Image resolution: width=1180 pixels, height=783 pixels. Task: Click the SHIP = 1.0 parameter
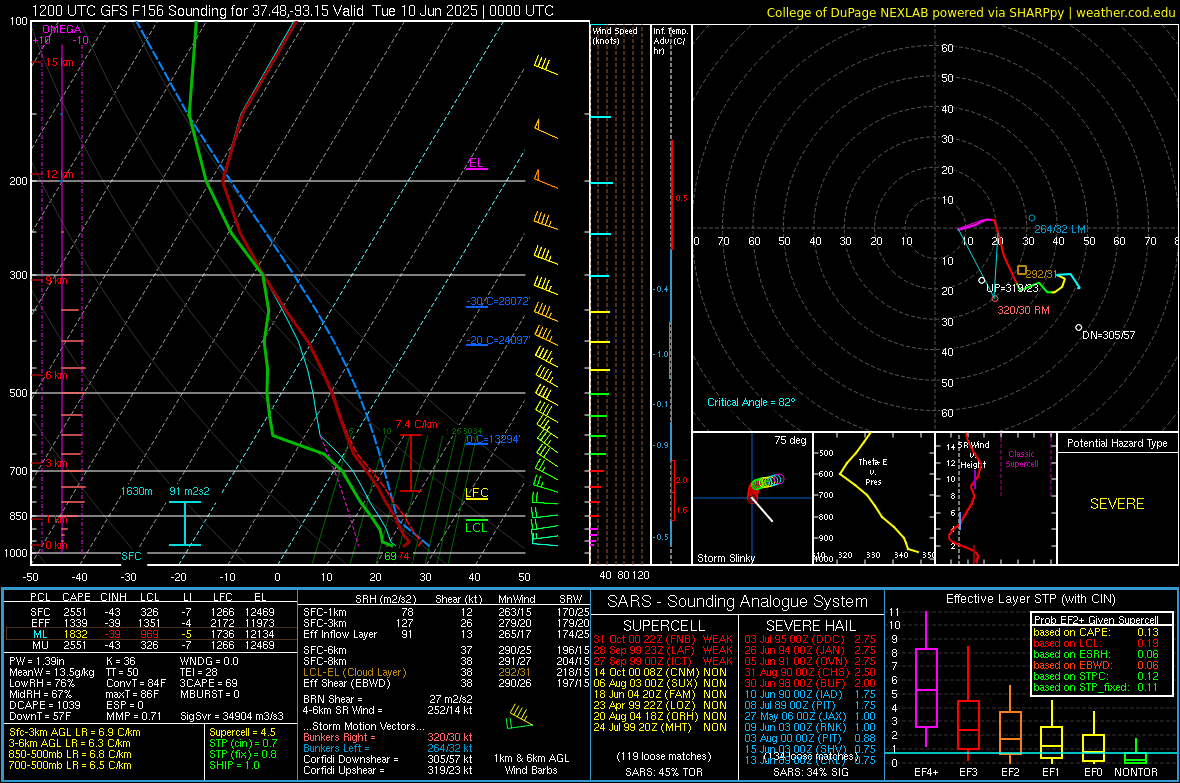pos(234,765)
